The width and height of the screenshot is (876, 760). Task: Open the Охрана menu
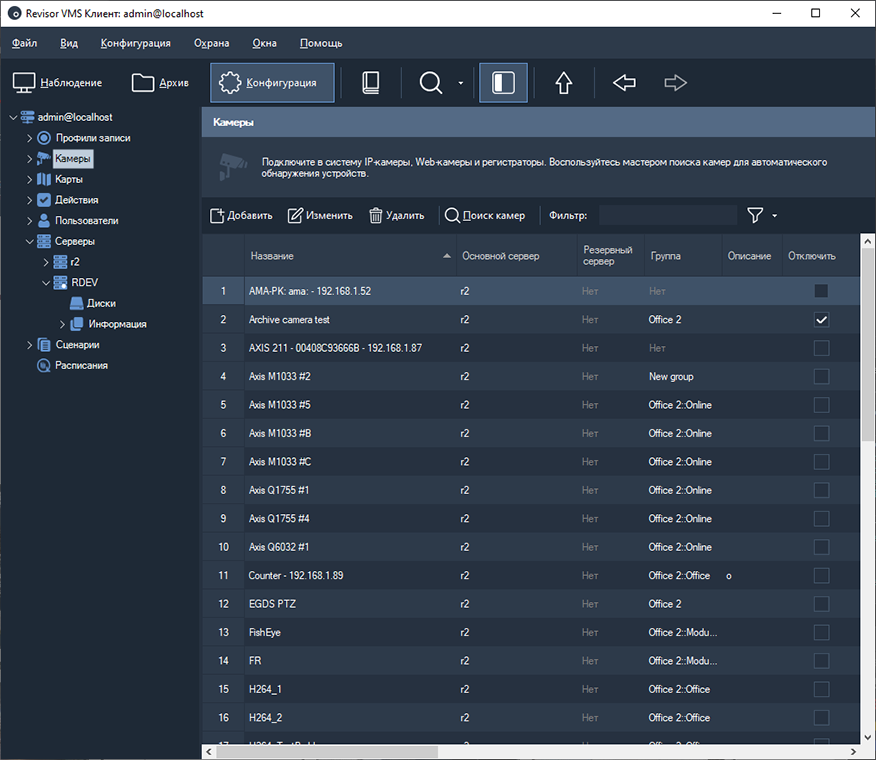coord(211,43)
